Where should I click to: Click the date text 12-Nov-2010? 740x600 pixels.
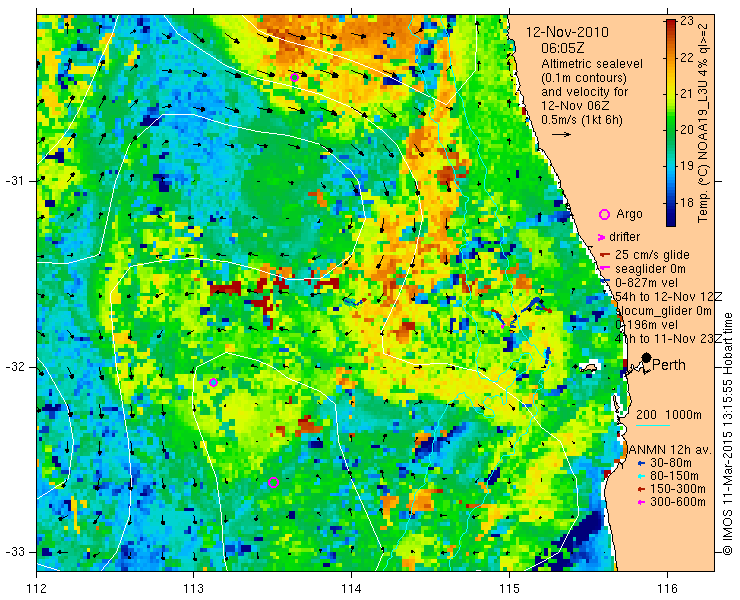567,33
